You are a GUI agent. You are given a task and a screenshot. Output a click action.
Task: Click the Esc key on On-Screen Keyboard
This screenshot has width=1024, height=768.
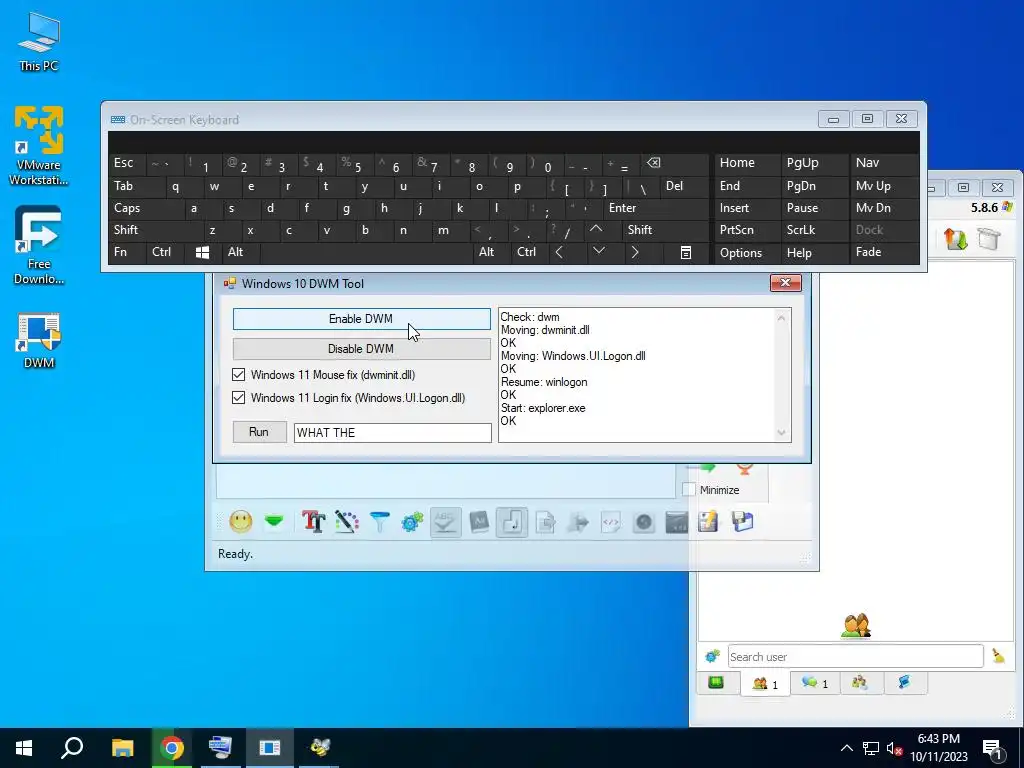pyautogui.click(x=128, y=163)
